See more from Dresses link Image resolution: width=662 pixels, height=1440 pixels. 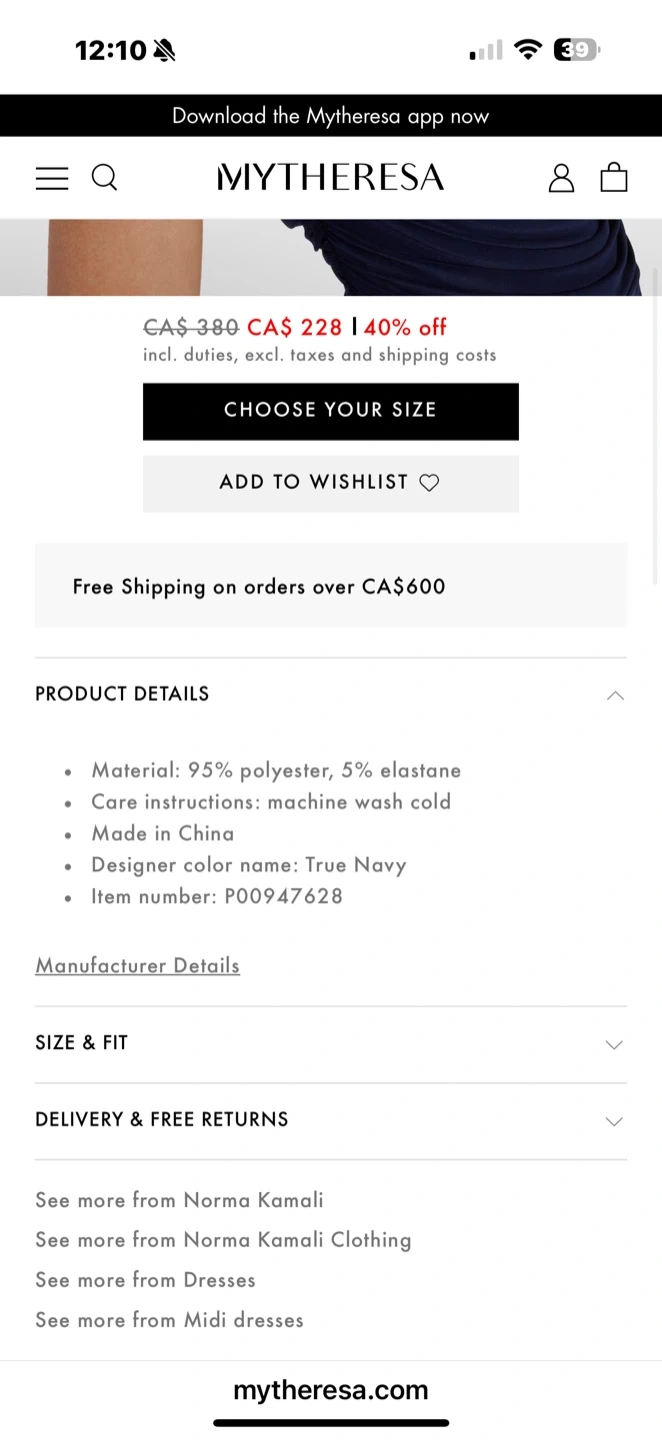[x=146, y=1280]
